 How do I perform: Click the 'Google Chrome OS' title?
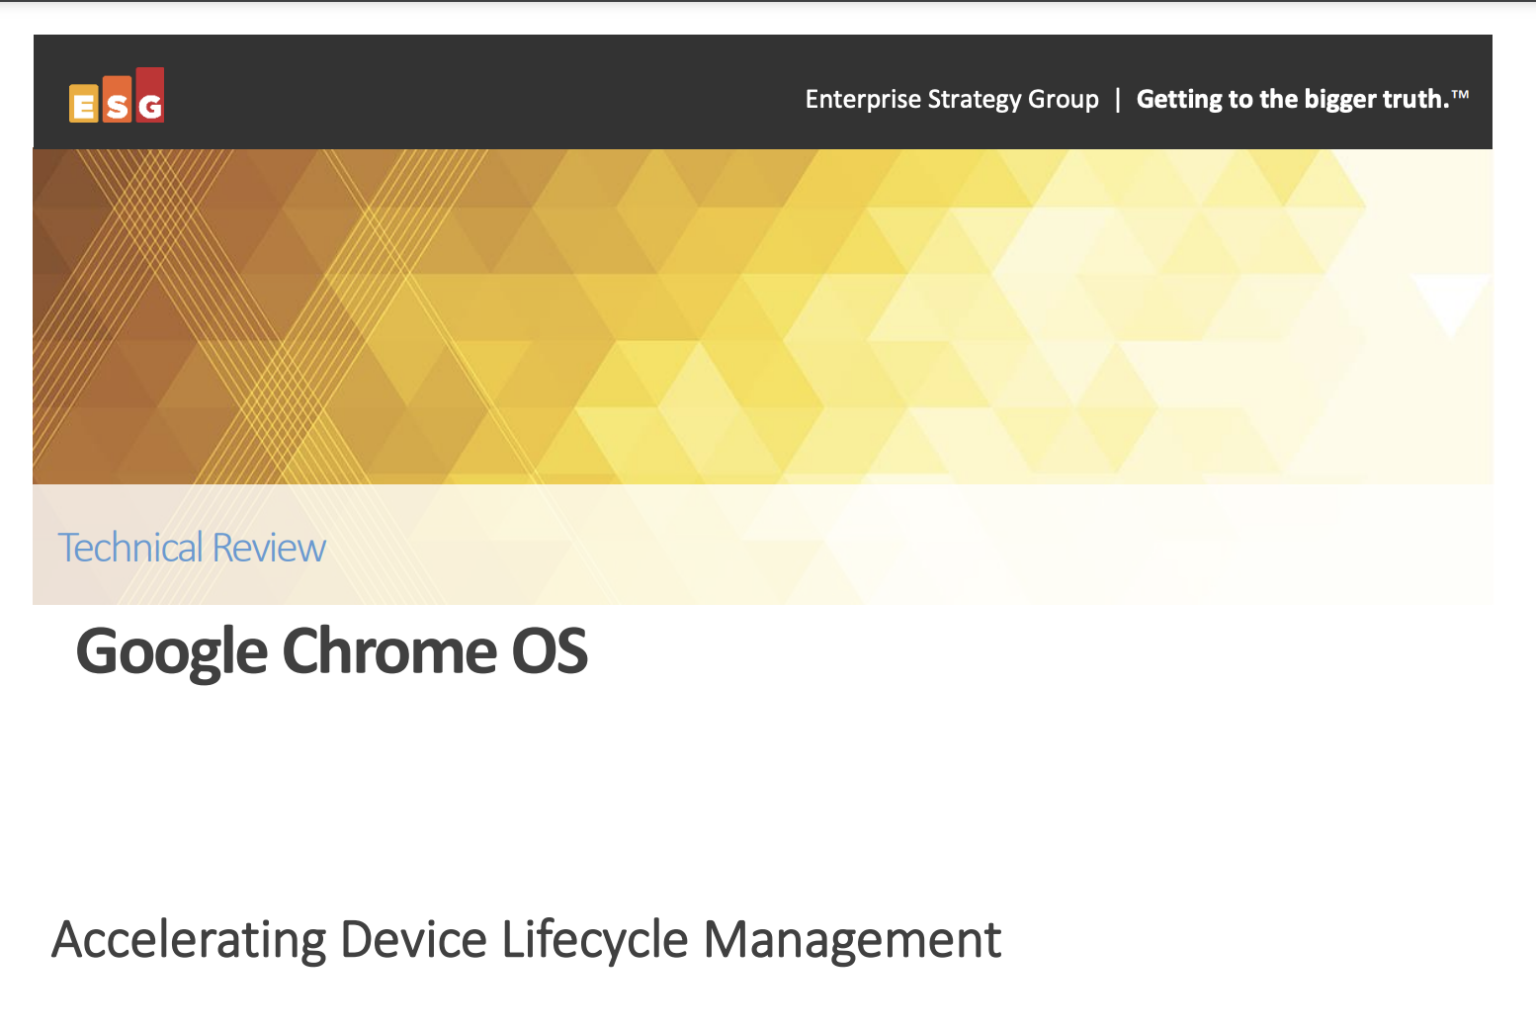coord(332,652)
